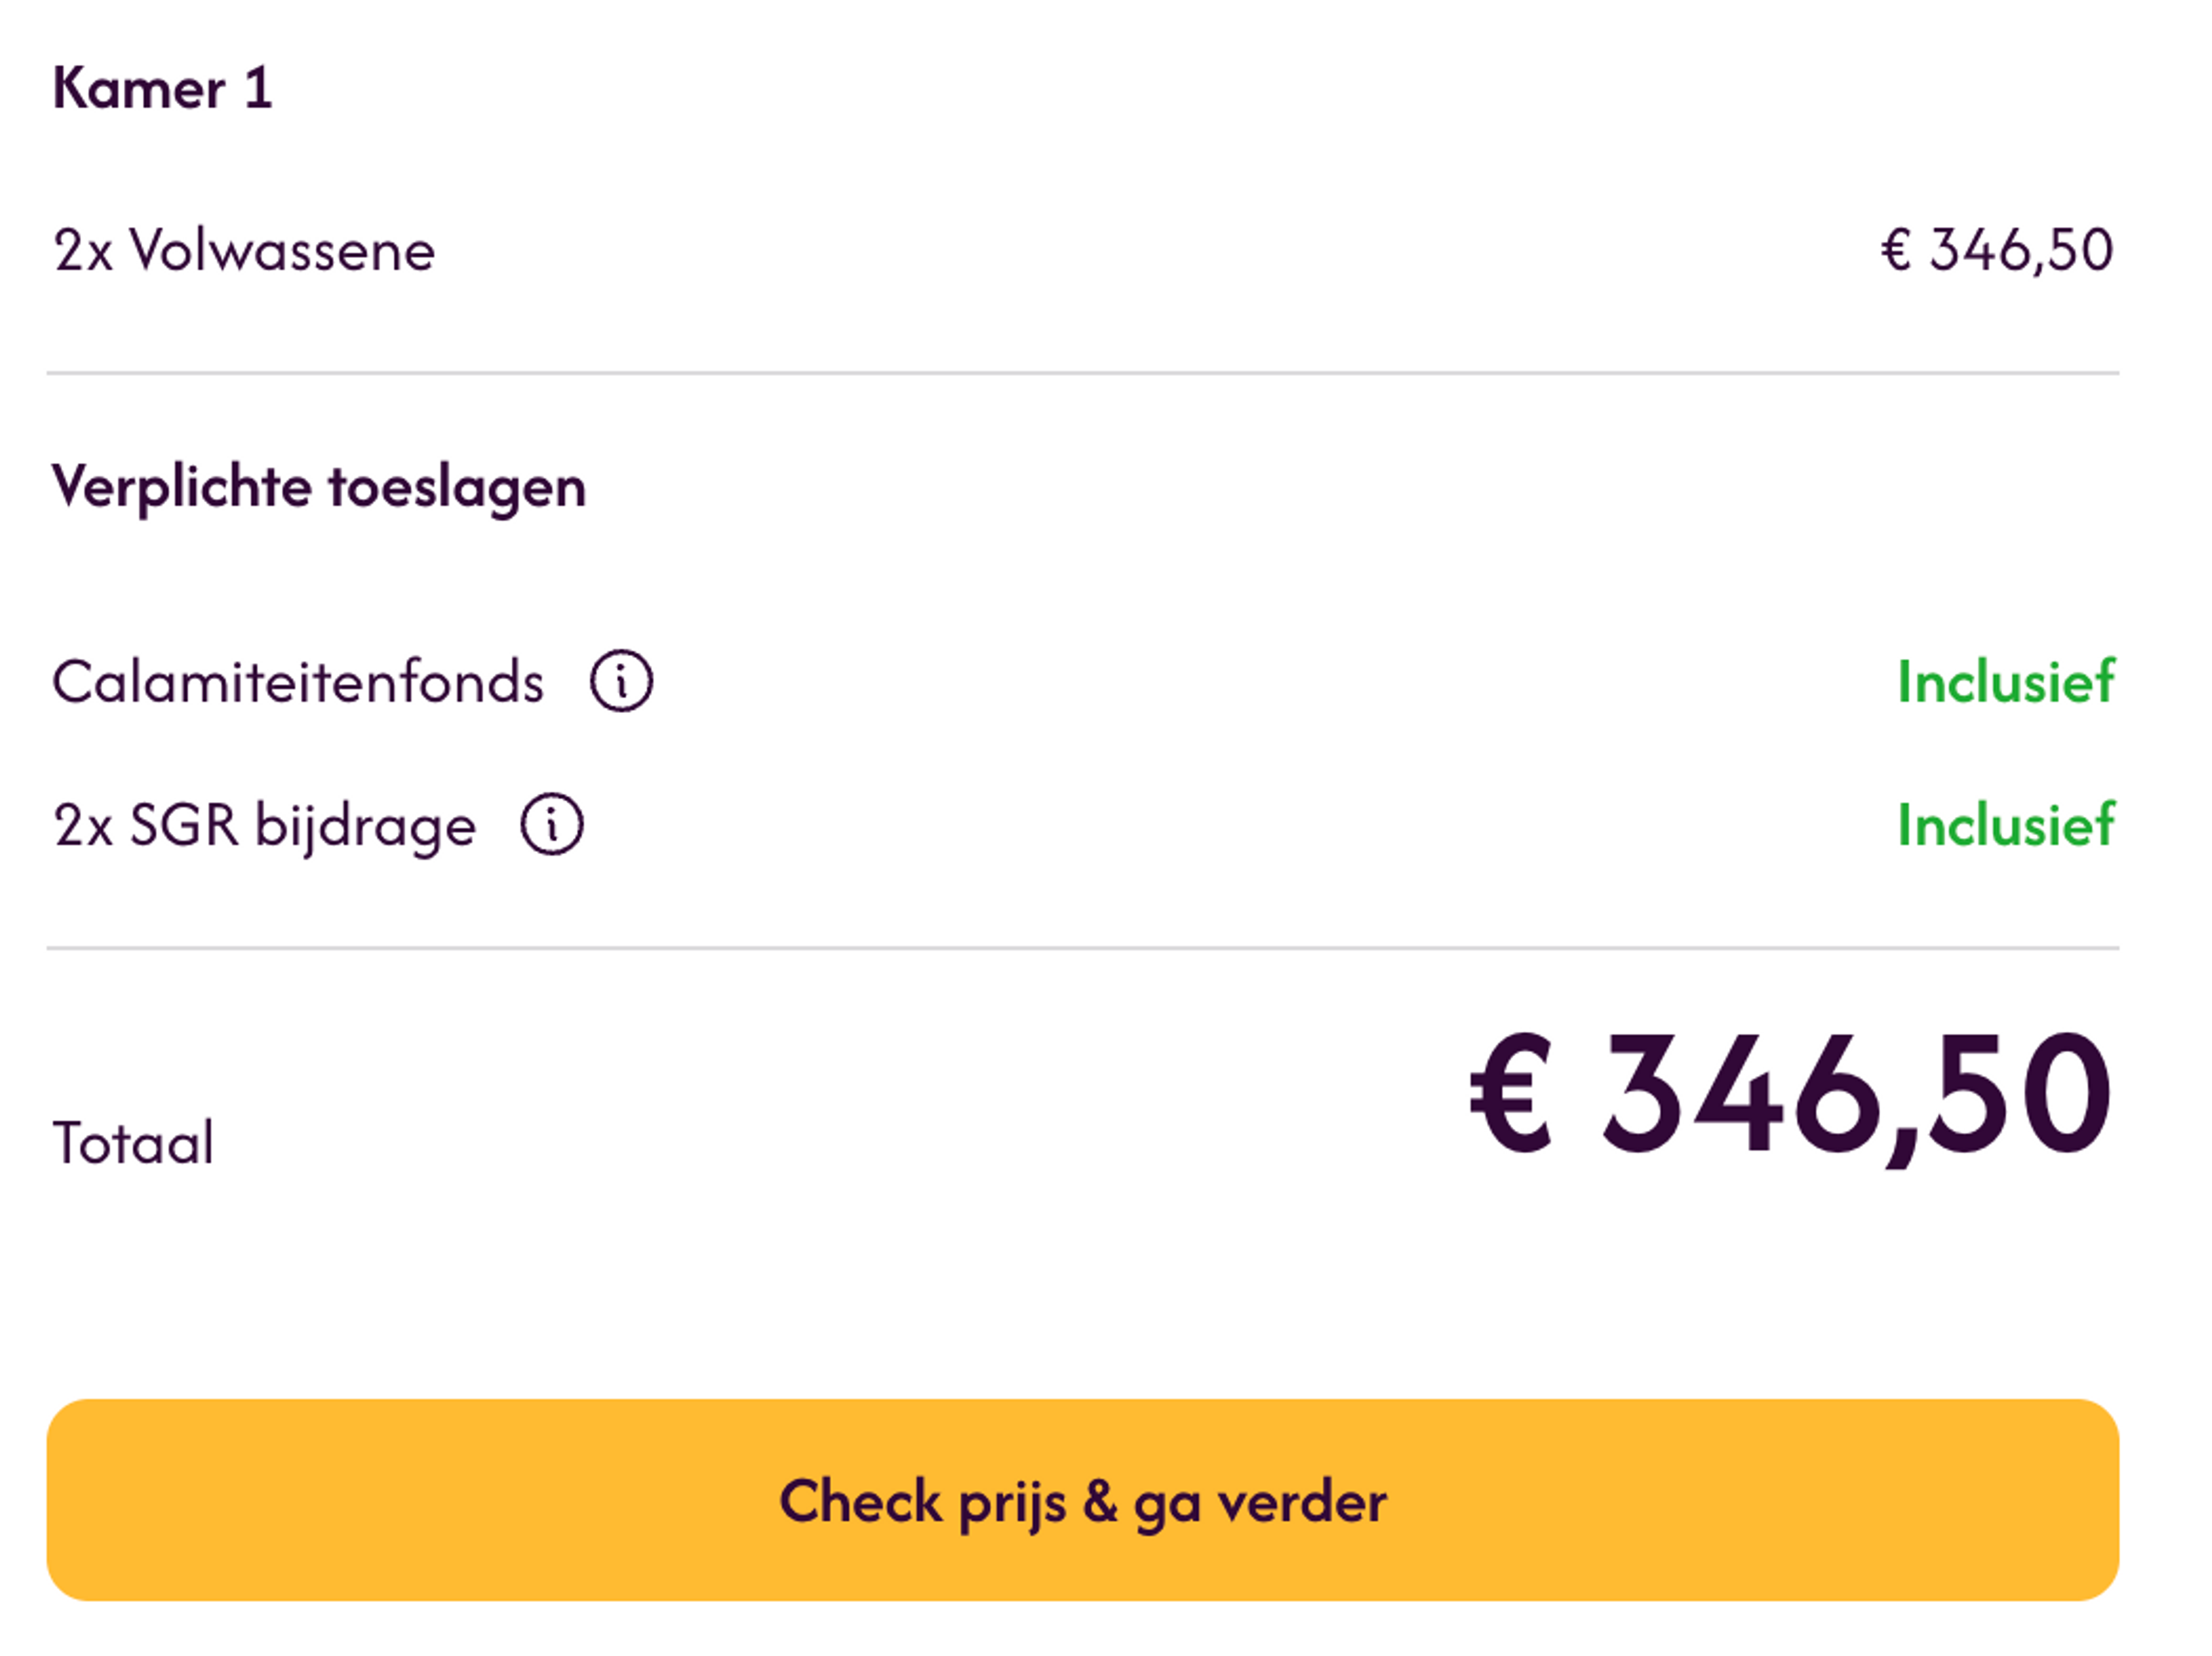This screenshot has width=2212, height=1656.
Task: Click the info circle next to Calamiteitenfonds
Action: click(622, 681)
